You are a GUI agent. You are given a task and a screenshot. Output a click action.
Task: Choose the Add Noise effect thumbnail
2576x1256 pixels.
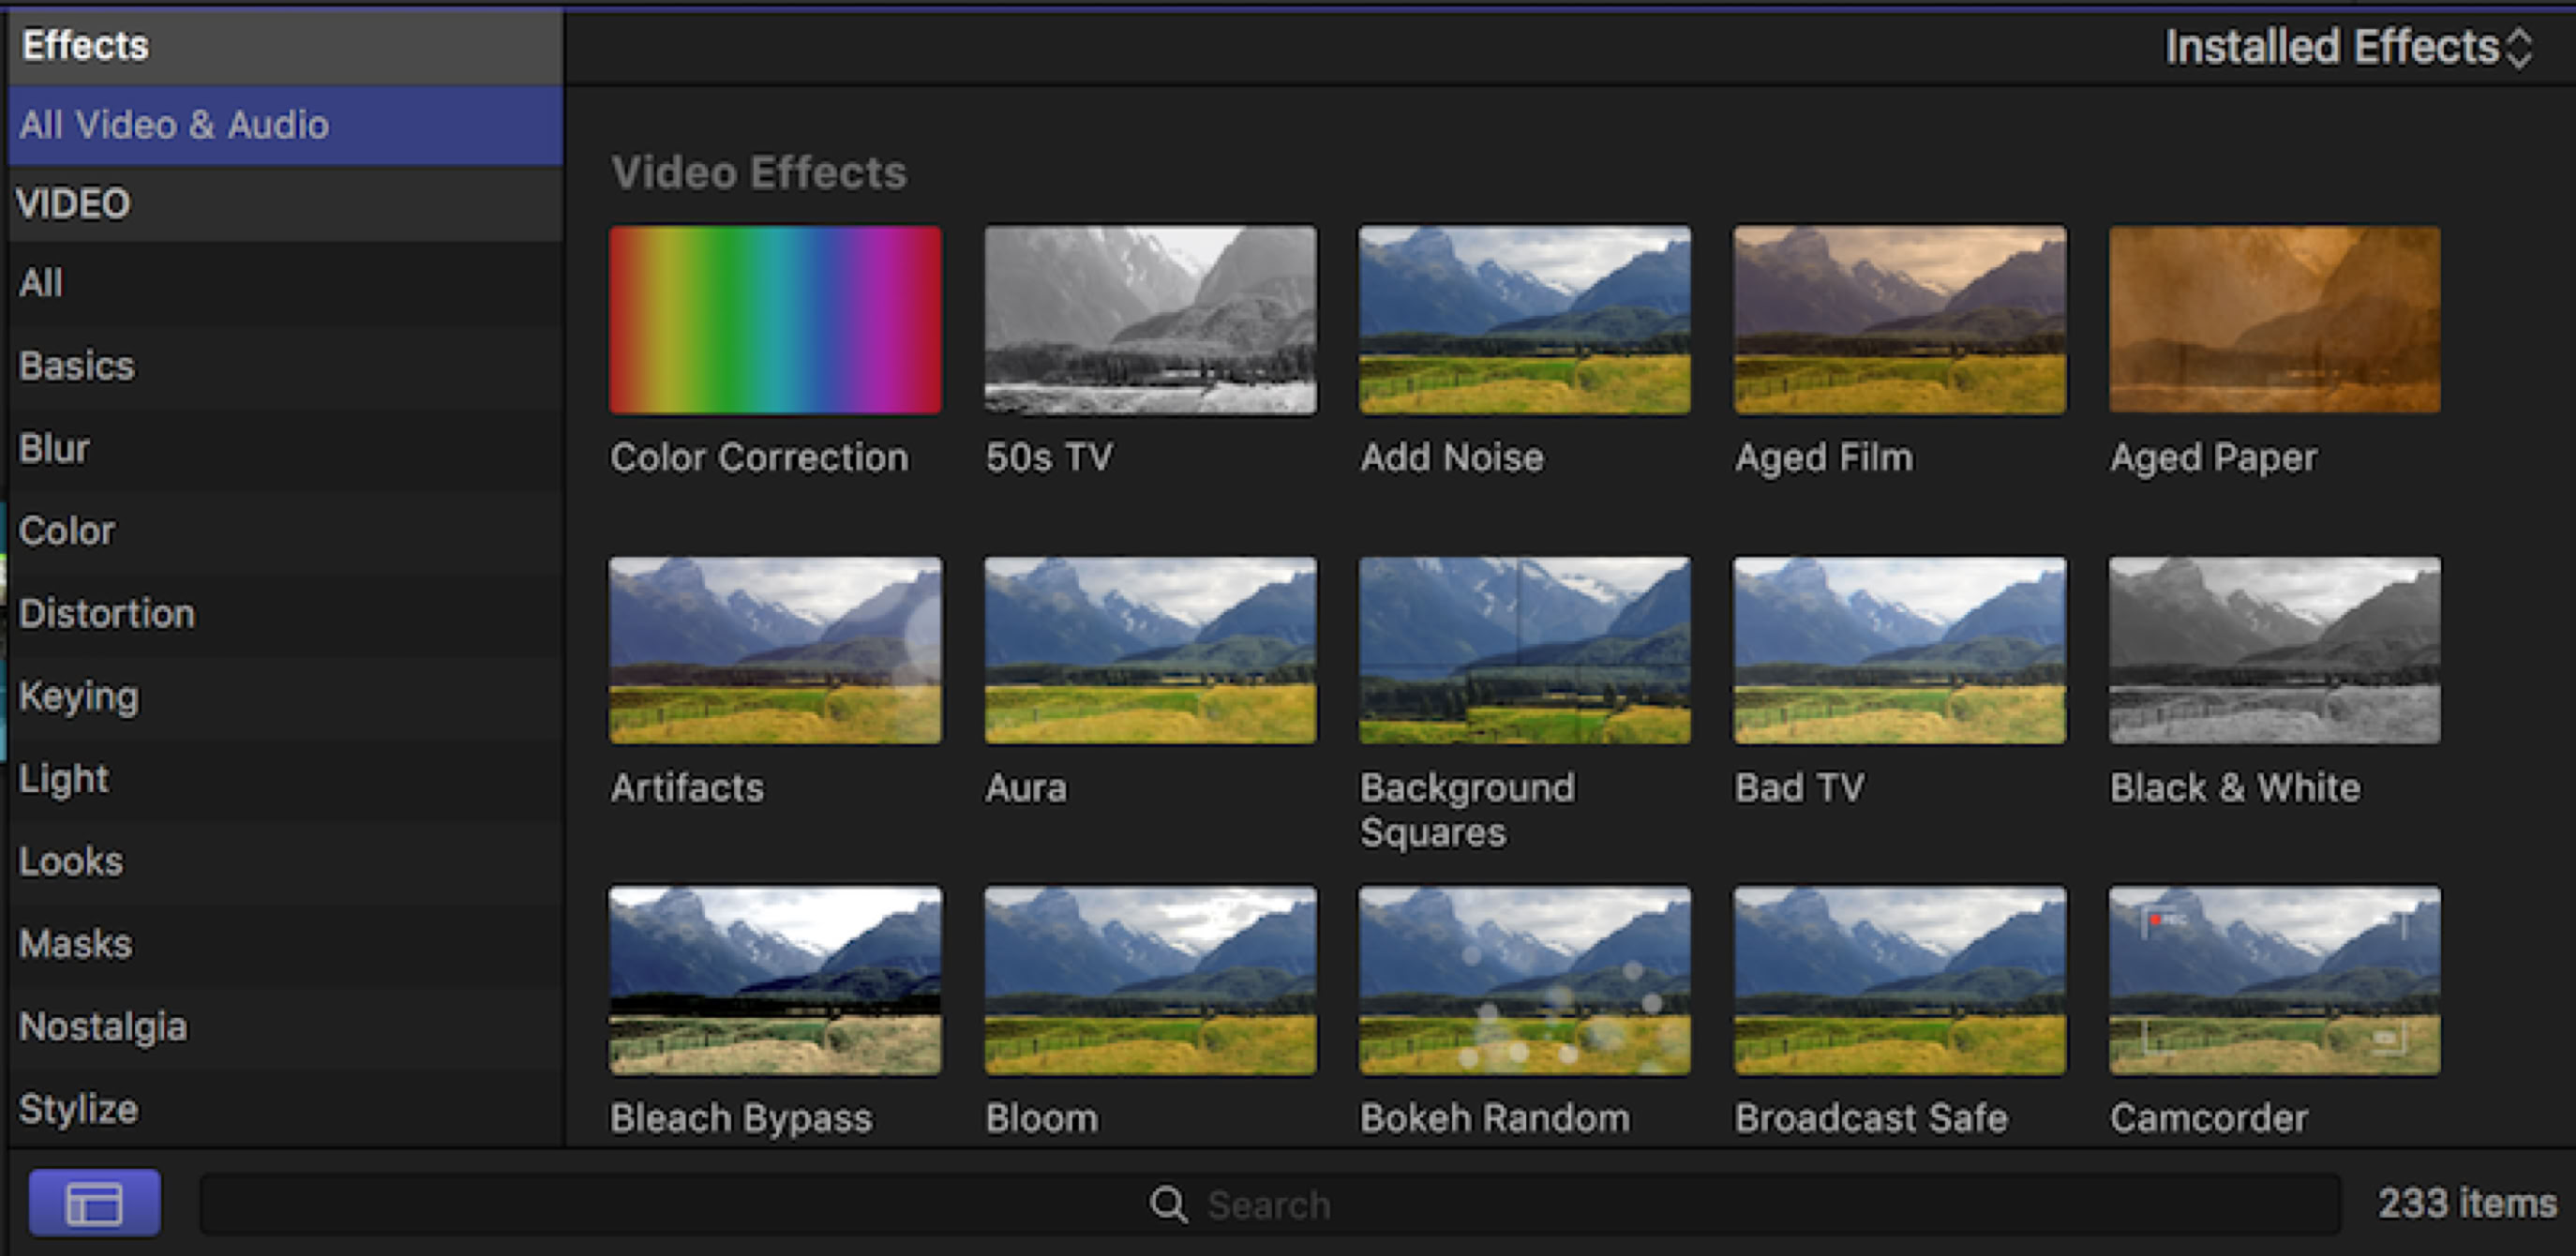pos(1524,320)
